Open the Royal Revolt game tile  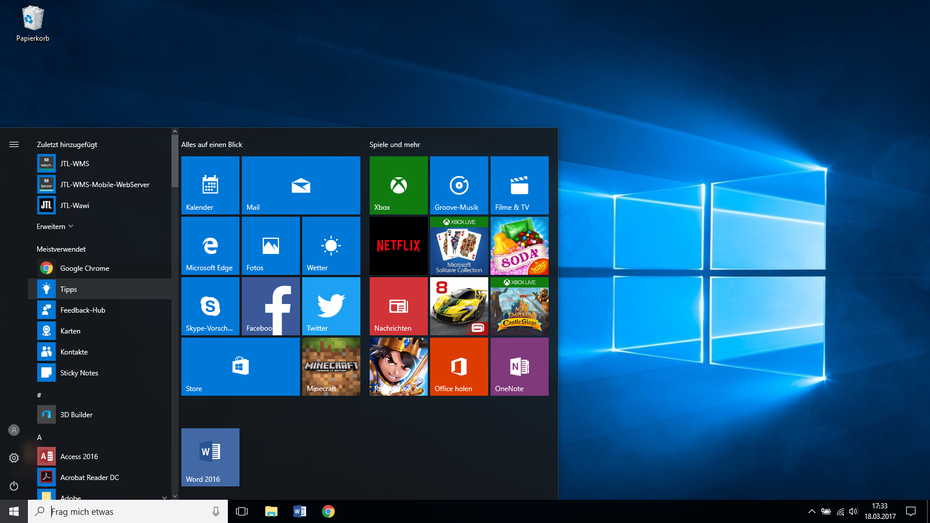point(399,366)
